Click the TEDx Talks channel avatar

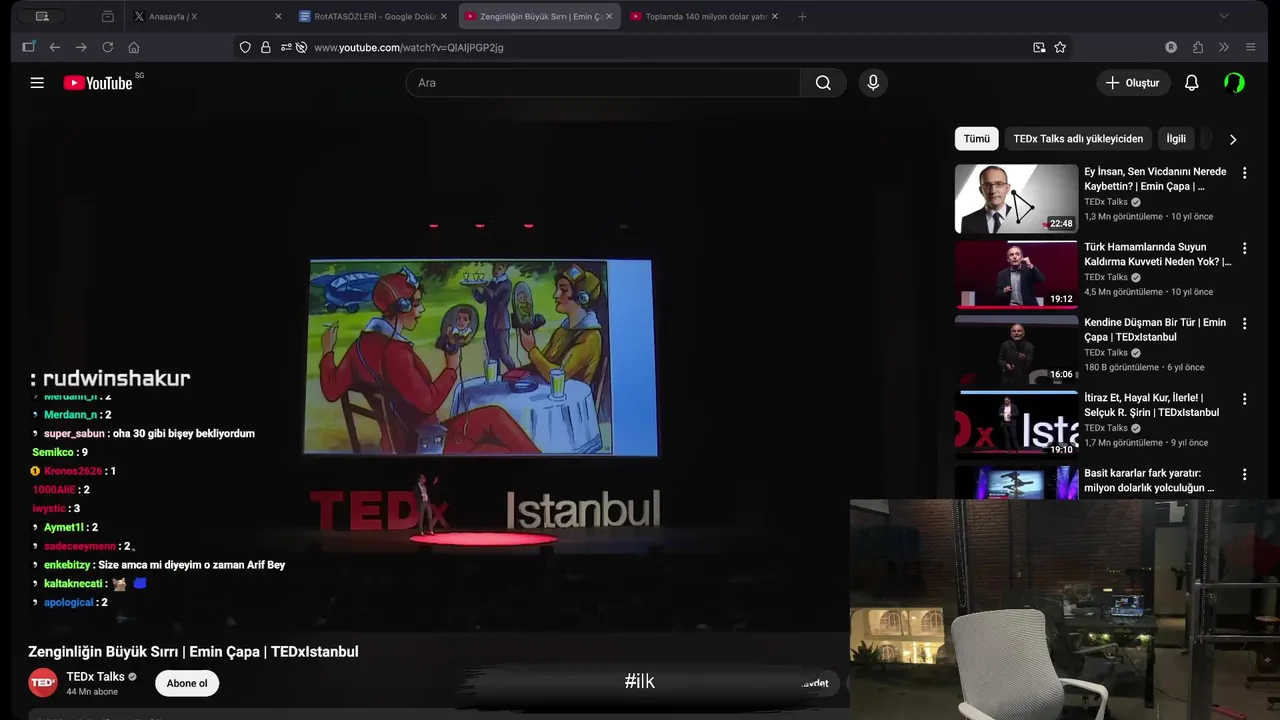tap(43, 683)
